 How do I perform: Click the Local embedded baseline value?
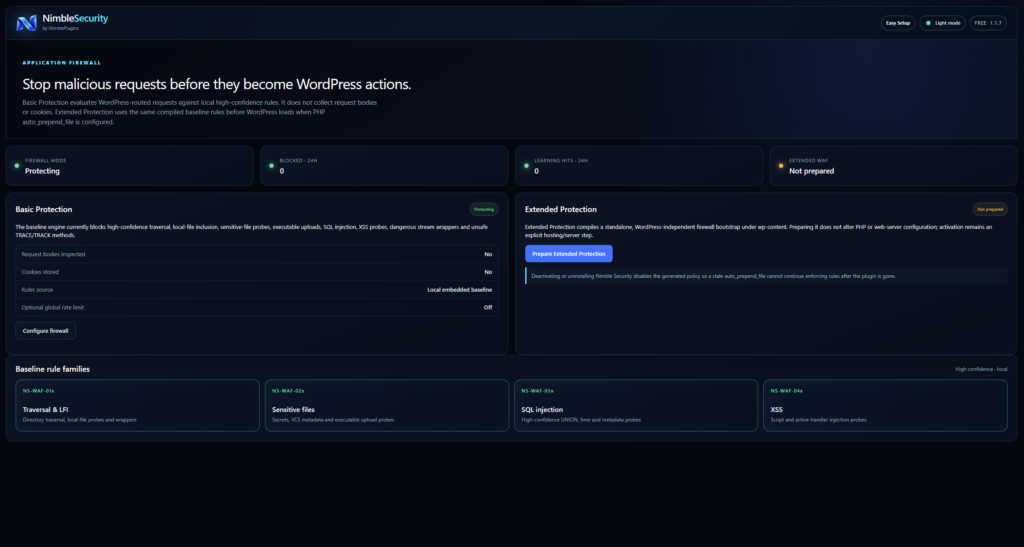tap(460, 290)
